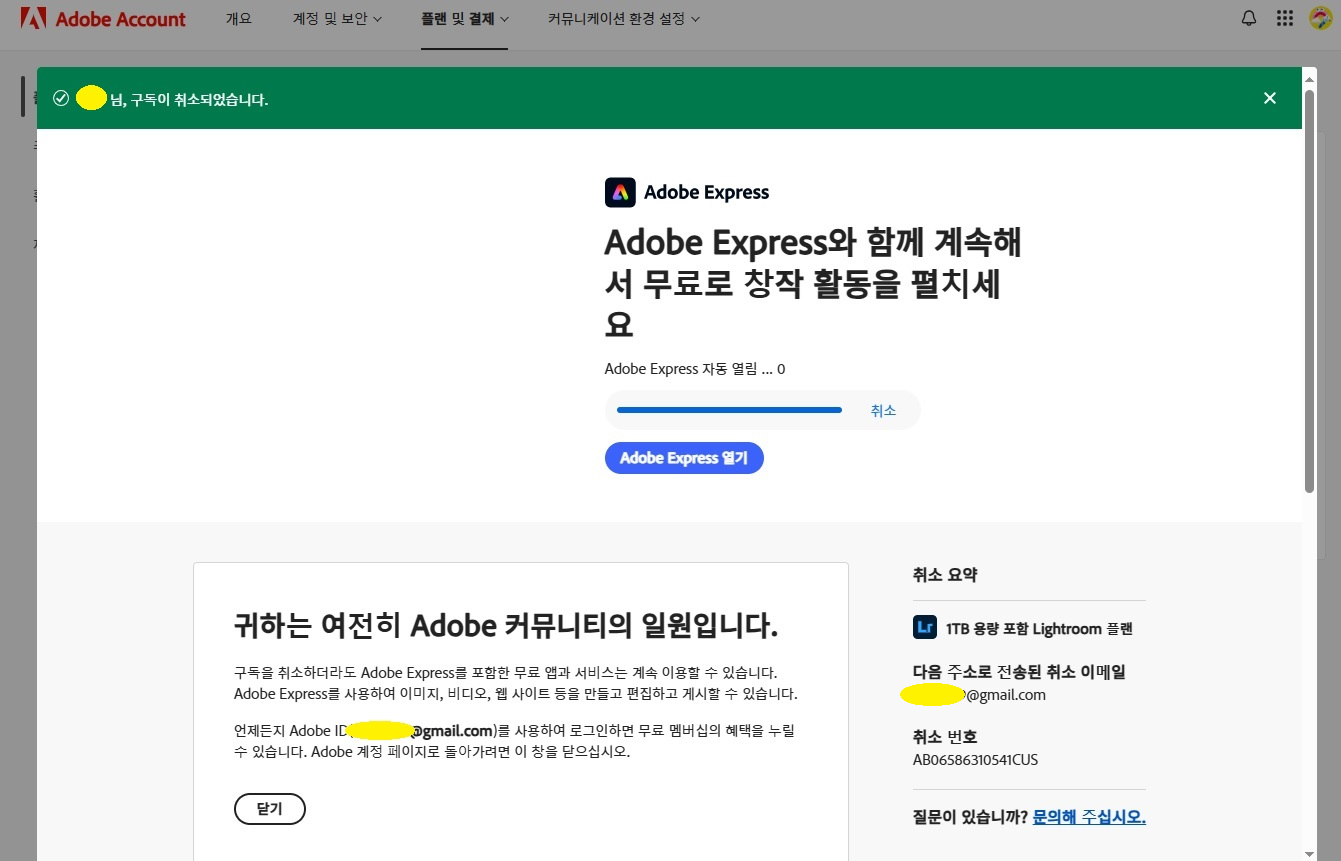Screen dimensions: 1341x861
Task: Click the dialog vertical scrollbar
Action: click(1309, 290)
